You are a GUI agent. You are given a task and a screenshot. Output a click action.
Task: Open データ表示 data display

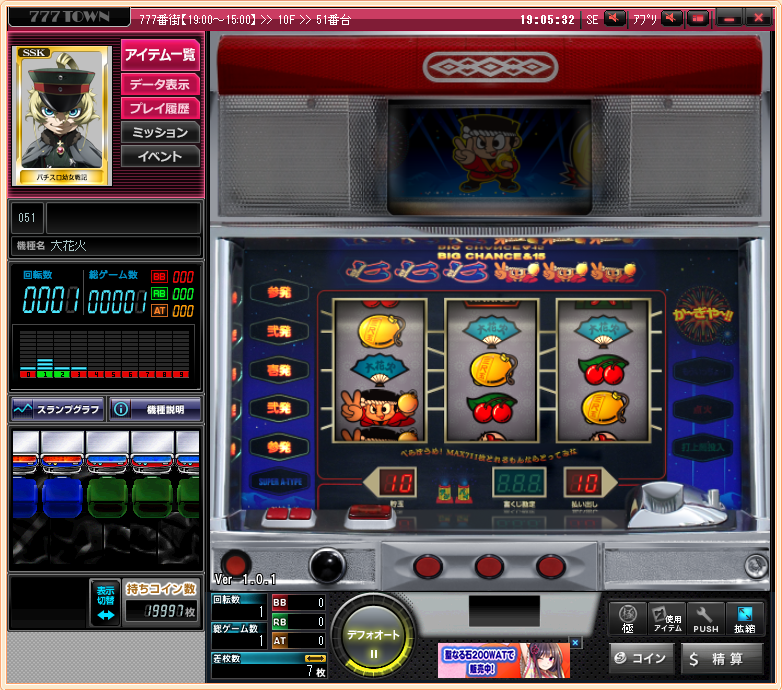click(x=160, y=85)
